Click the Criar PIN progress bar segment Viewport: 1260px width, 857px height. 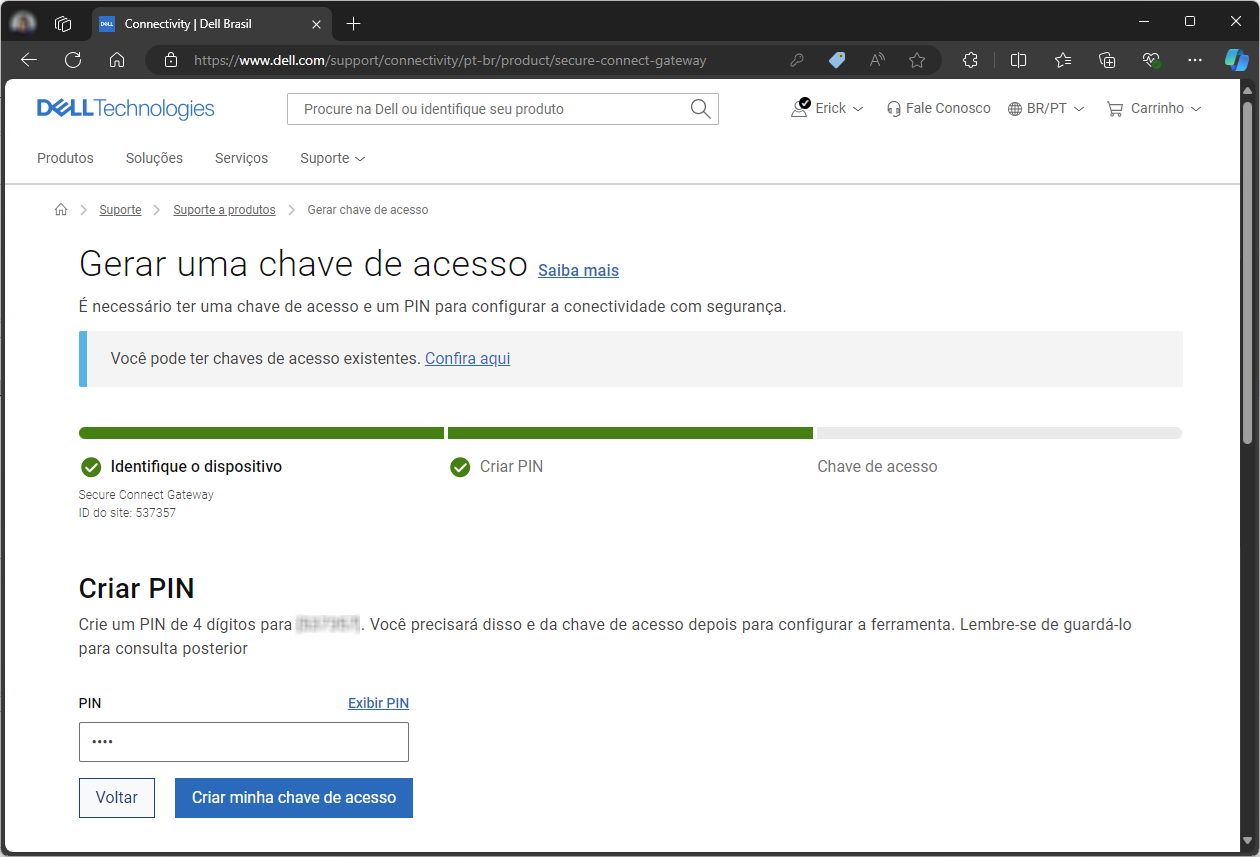(629, 432)
